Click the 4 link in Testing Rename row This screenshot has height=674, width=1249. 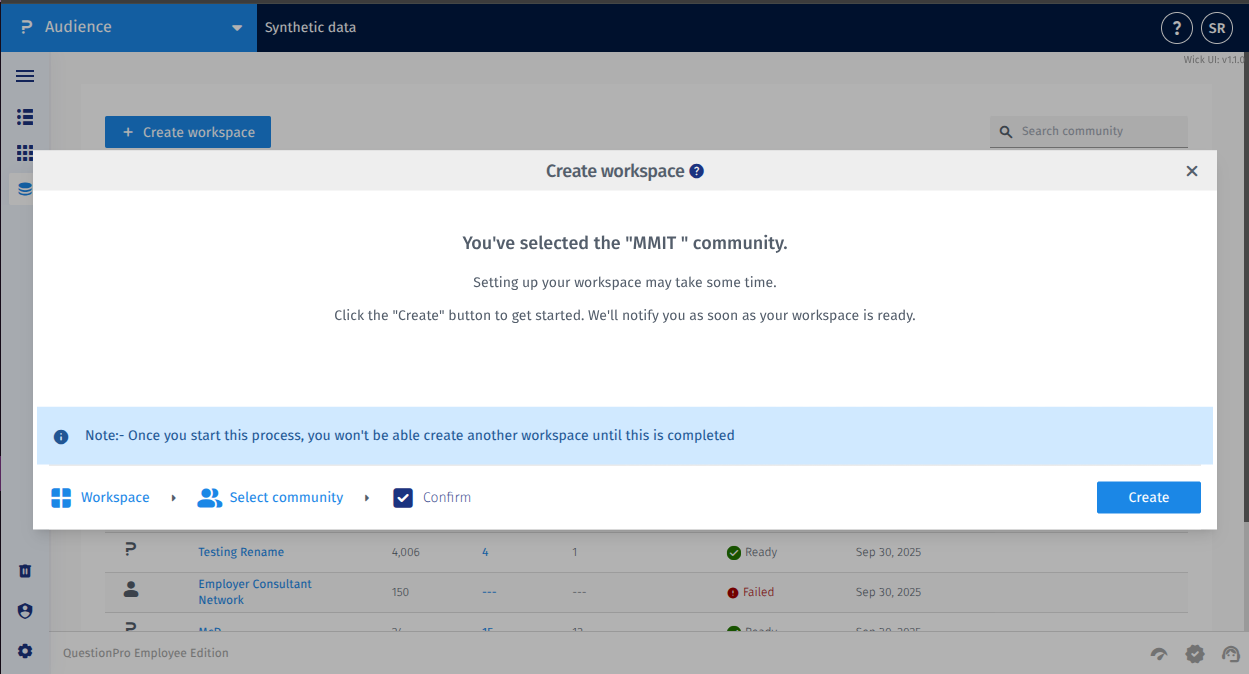[485, 552]
